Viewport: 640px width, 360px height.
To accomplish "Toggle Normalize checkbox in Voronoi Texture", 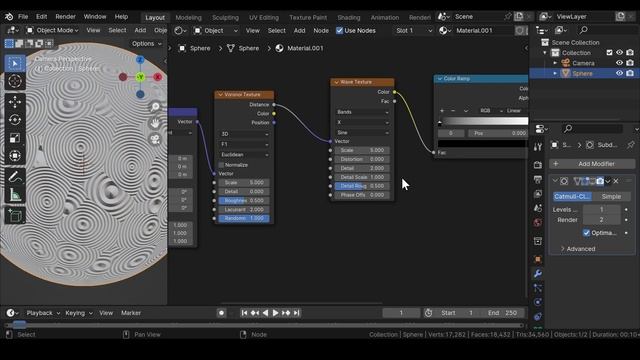I will coord(221,165).
